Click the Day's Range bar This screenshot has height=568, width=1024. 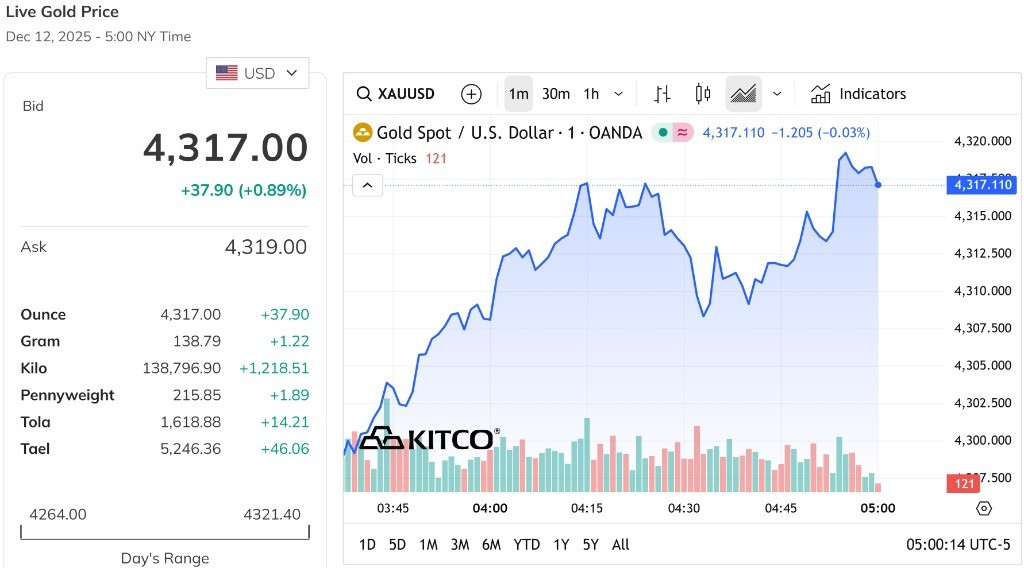point(165,533)
